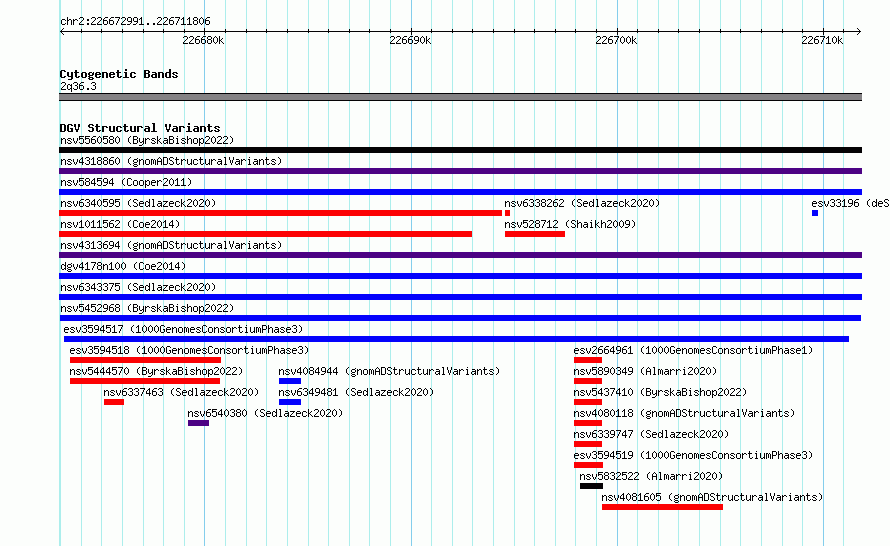Click the tiny red mark under nsv6338262

(x=507, y=213)
